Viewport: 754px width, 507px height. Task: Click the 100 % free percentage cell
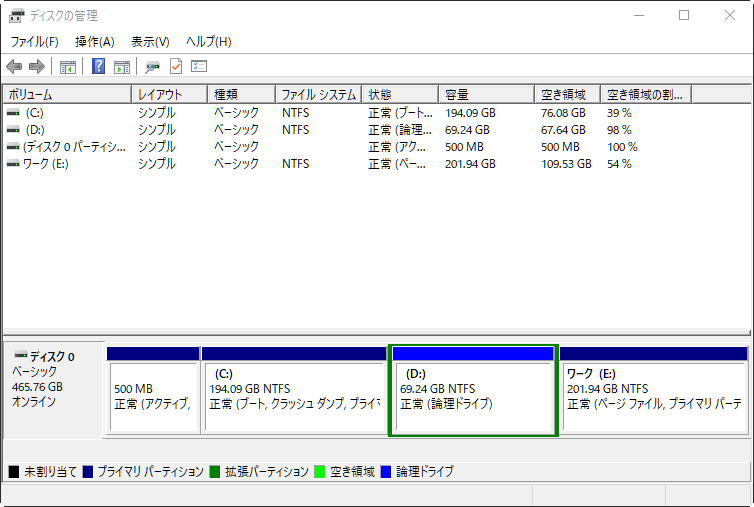(x=622, y=147)
